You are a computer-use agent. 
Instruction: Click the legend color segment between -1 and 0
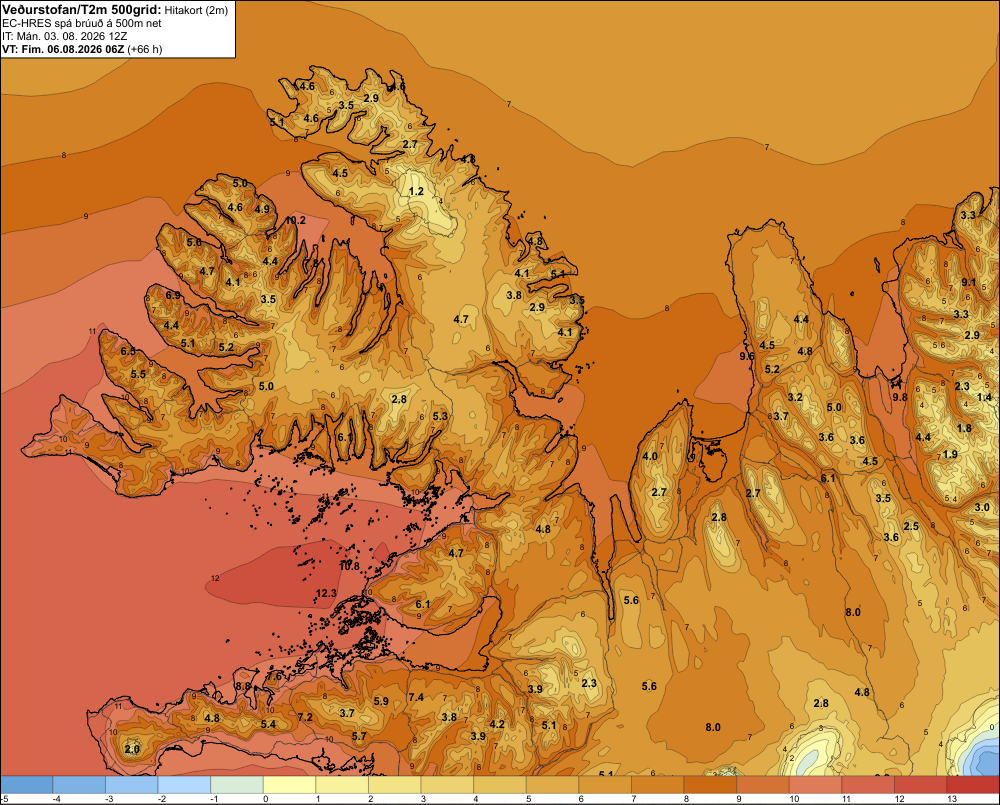point(237,785)
